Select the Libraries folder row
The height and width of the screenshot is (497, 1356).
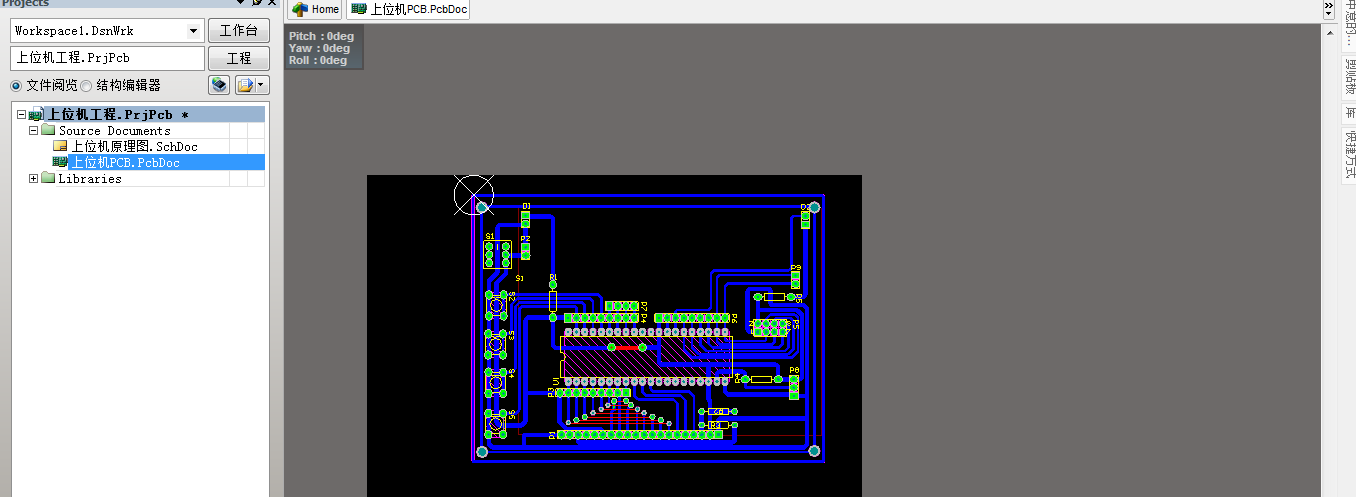153,179
